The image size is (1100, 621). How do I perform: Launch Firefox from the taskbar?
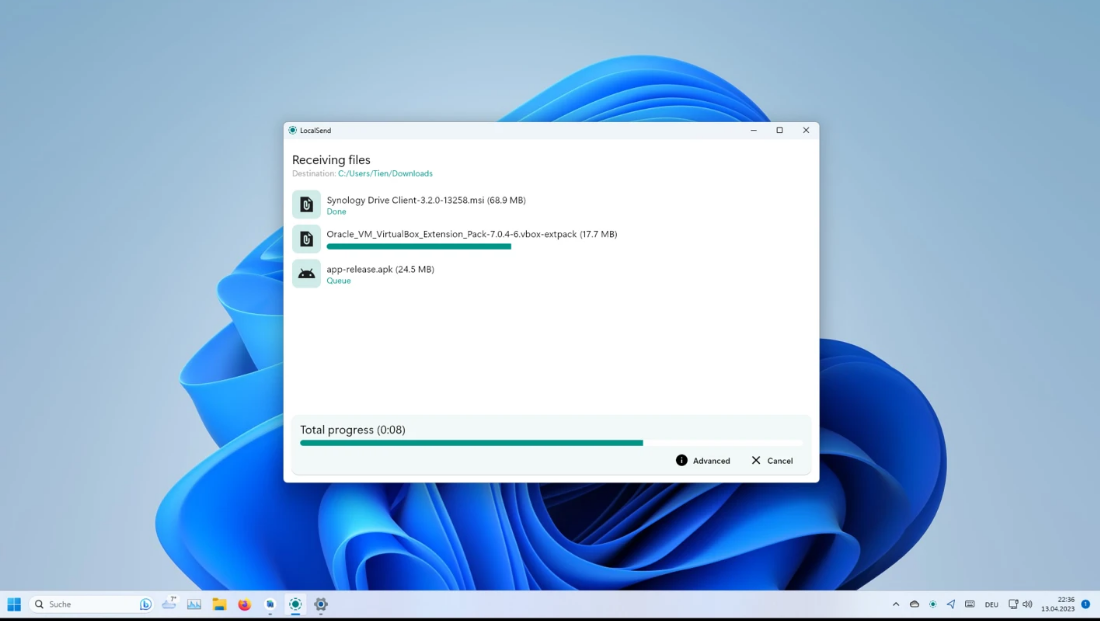244,604
